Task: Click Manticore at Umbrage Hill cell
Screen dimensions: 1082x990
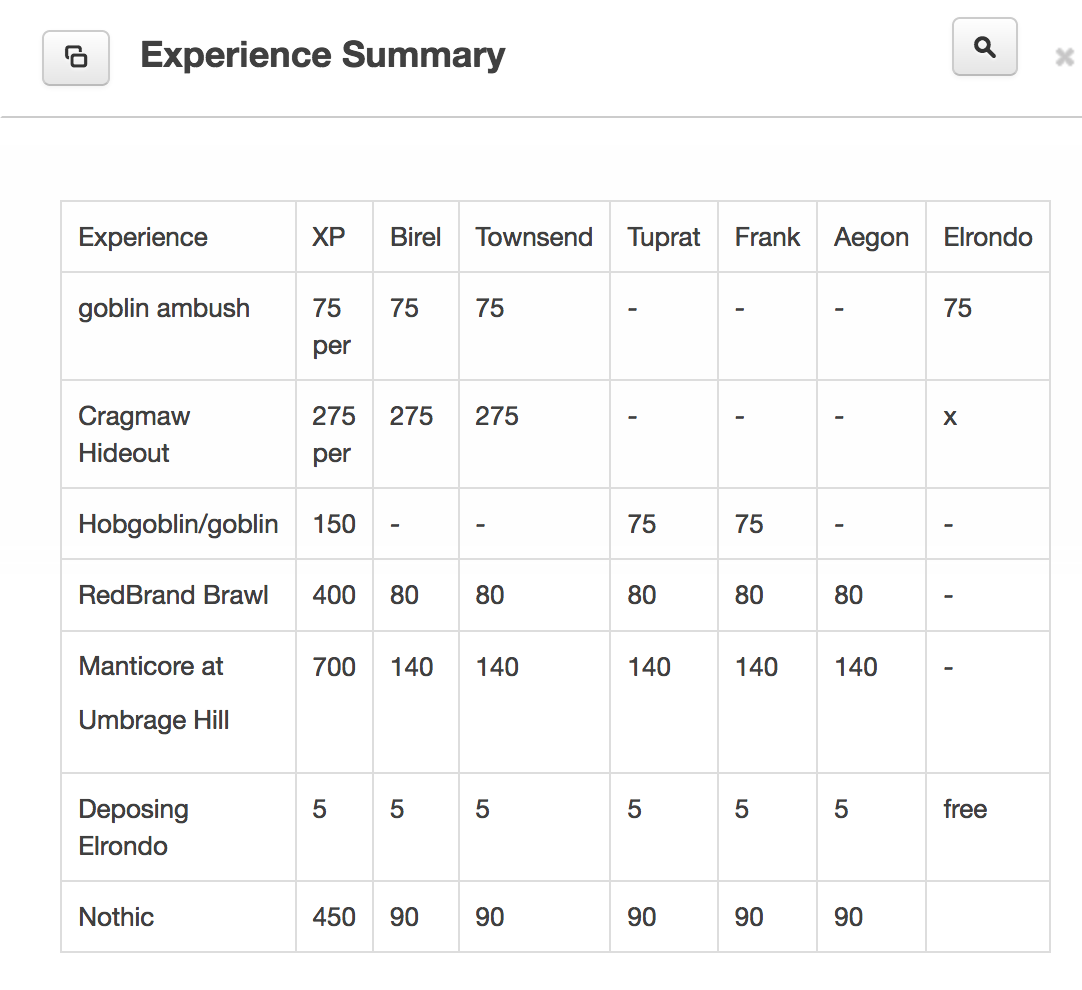Action: tap(153, 693)
